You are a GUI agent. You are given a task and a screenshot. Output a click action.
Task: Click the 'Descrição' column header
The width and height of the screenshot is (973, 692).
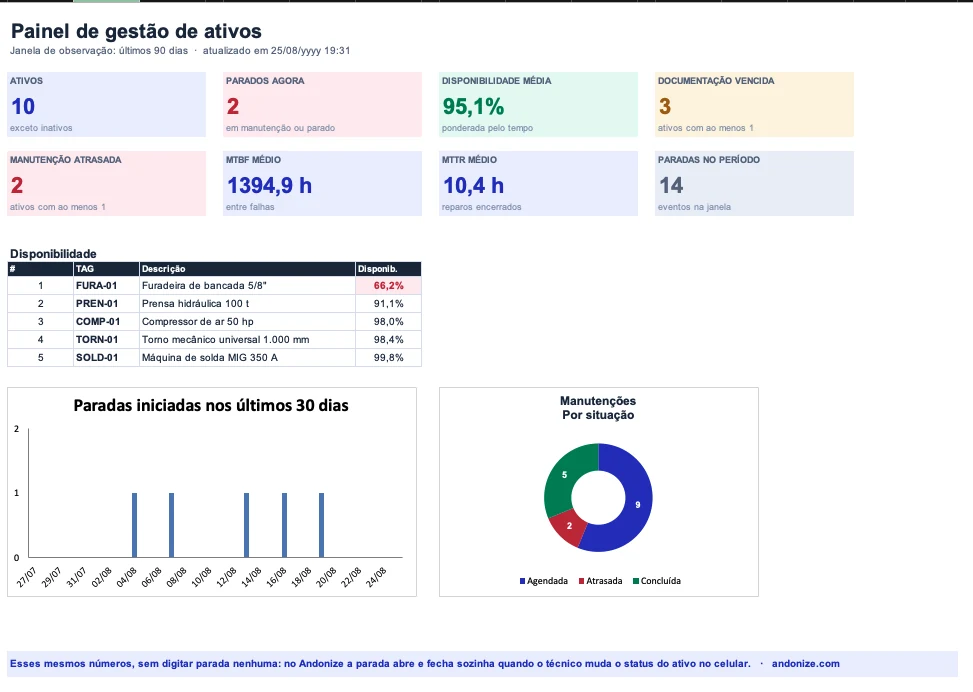[247, 269]
